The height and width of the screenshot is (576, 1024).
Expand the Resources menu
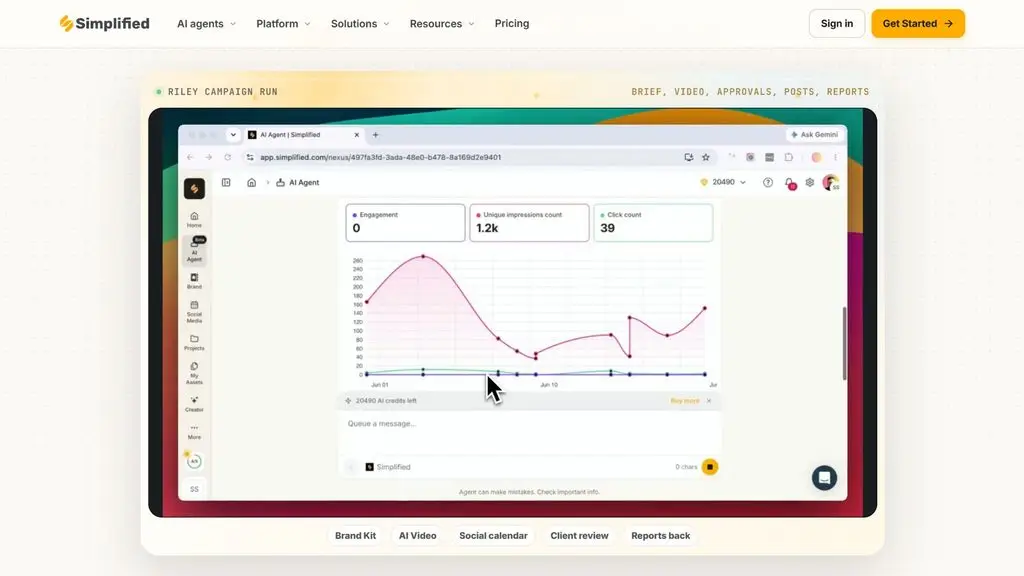(x=441, y=24)
